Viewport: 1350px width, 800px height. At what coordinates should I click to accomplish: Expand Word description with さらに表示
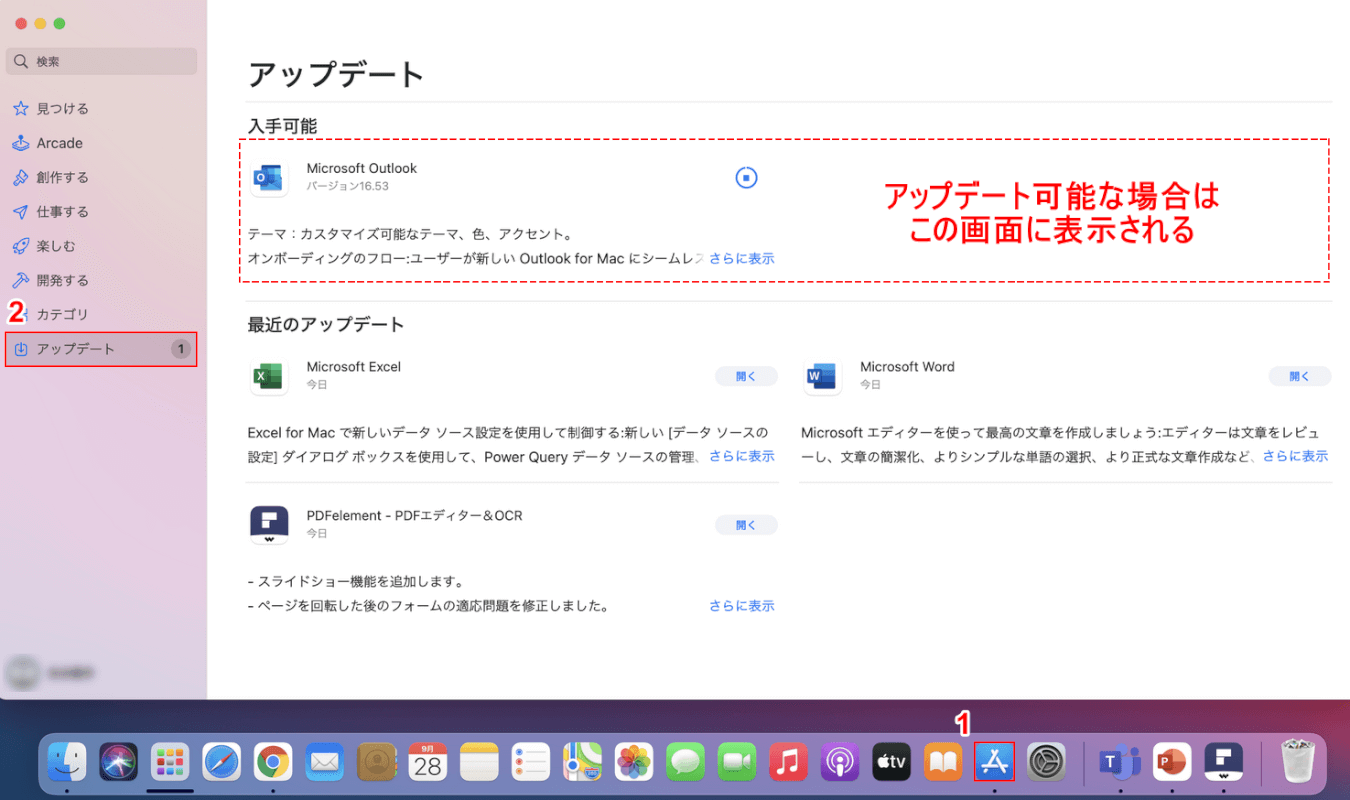pos(1295,456)
